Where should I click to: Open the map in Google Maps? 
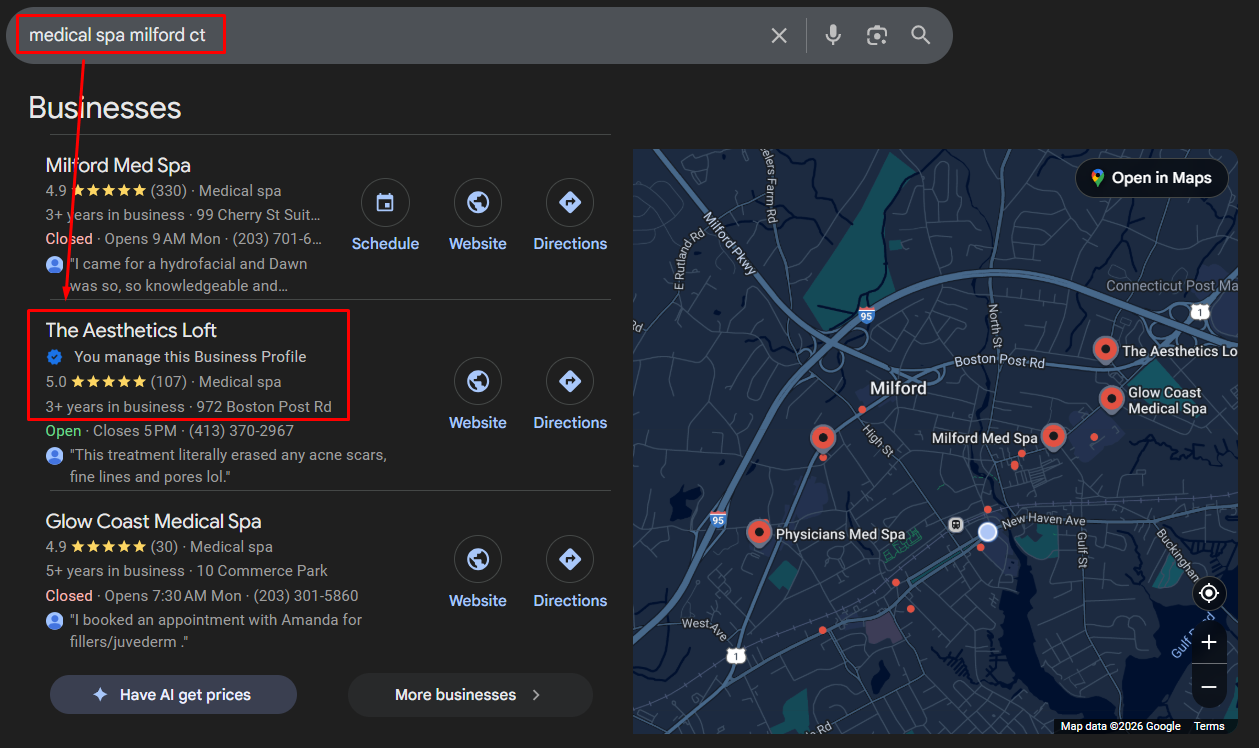[1151, 178]
